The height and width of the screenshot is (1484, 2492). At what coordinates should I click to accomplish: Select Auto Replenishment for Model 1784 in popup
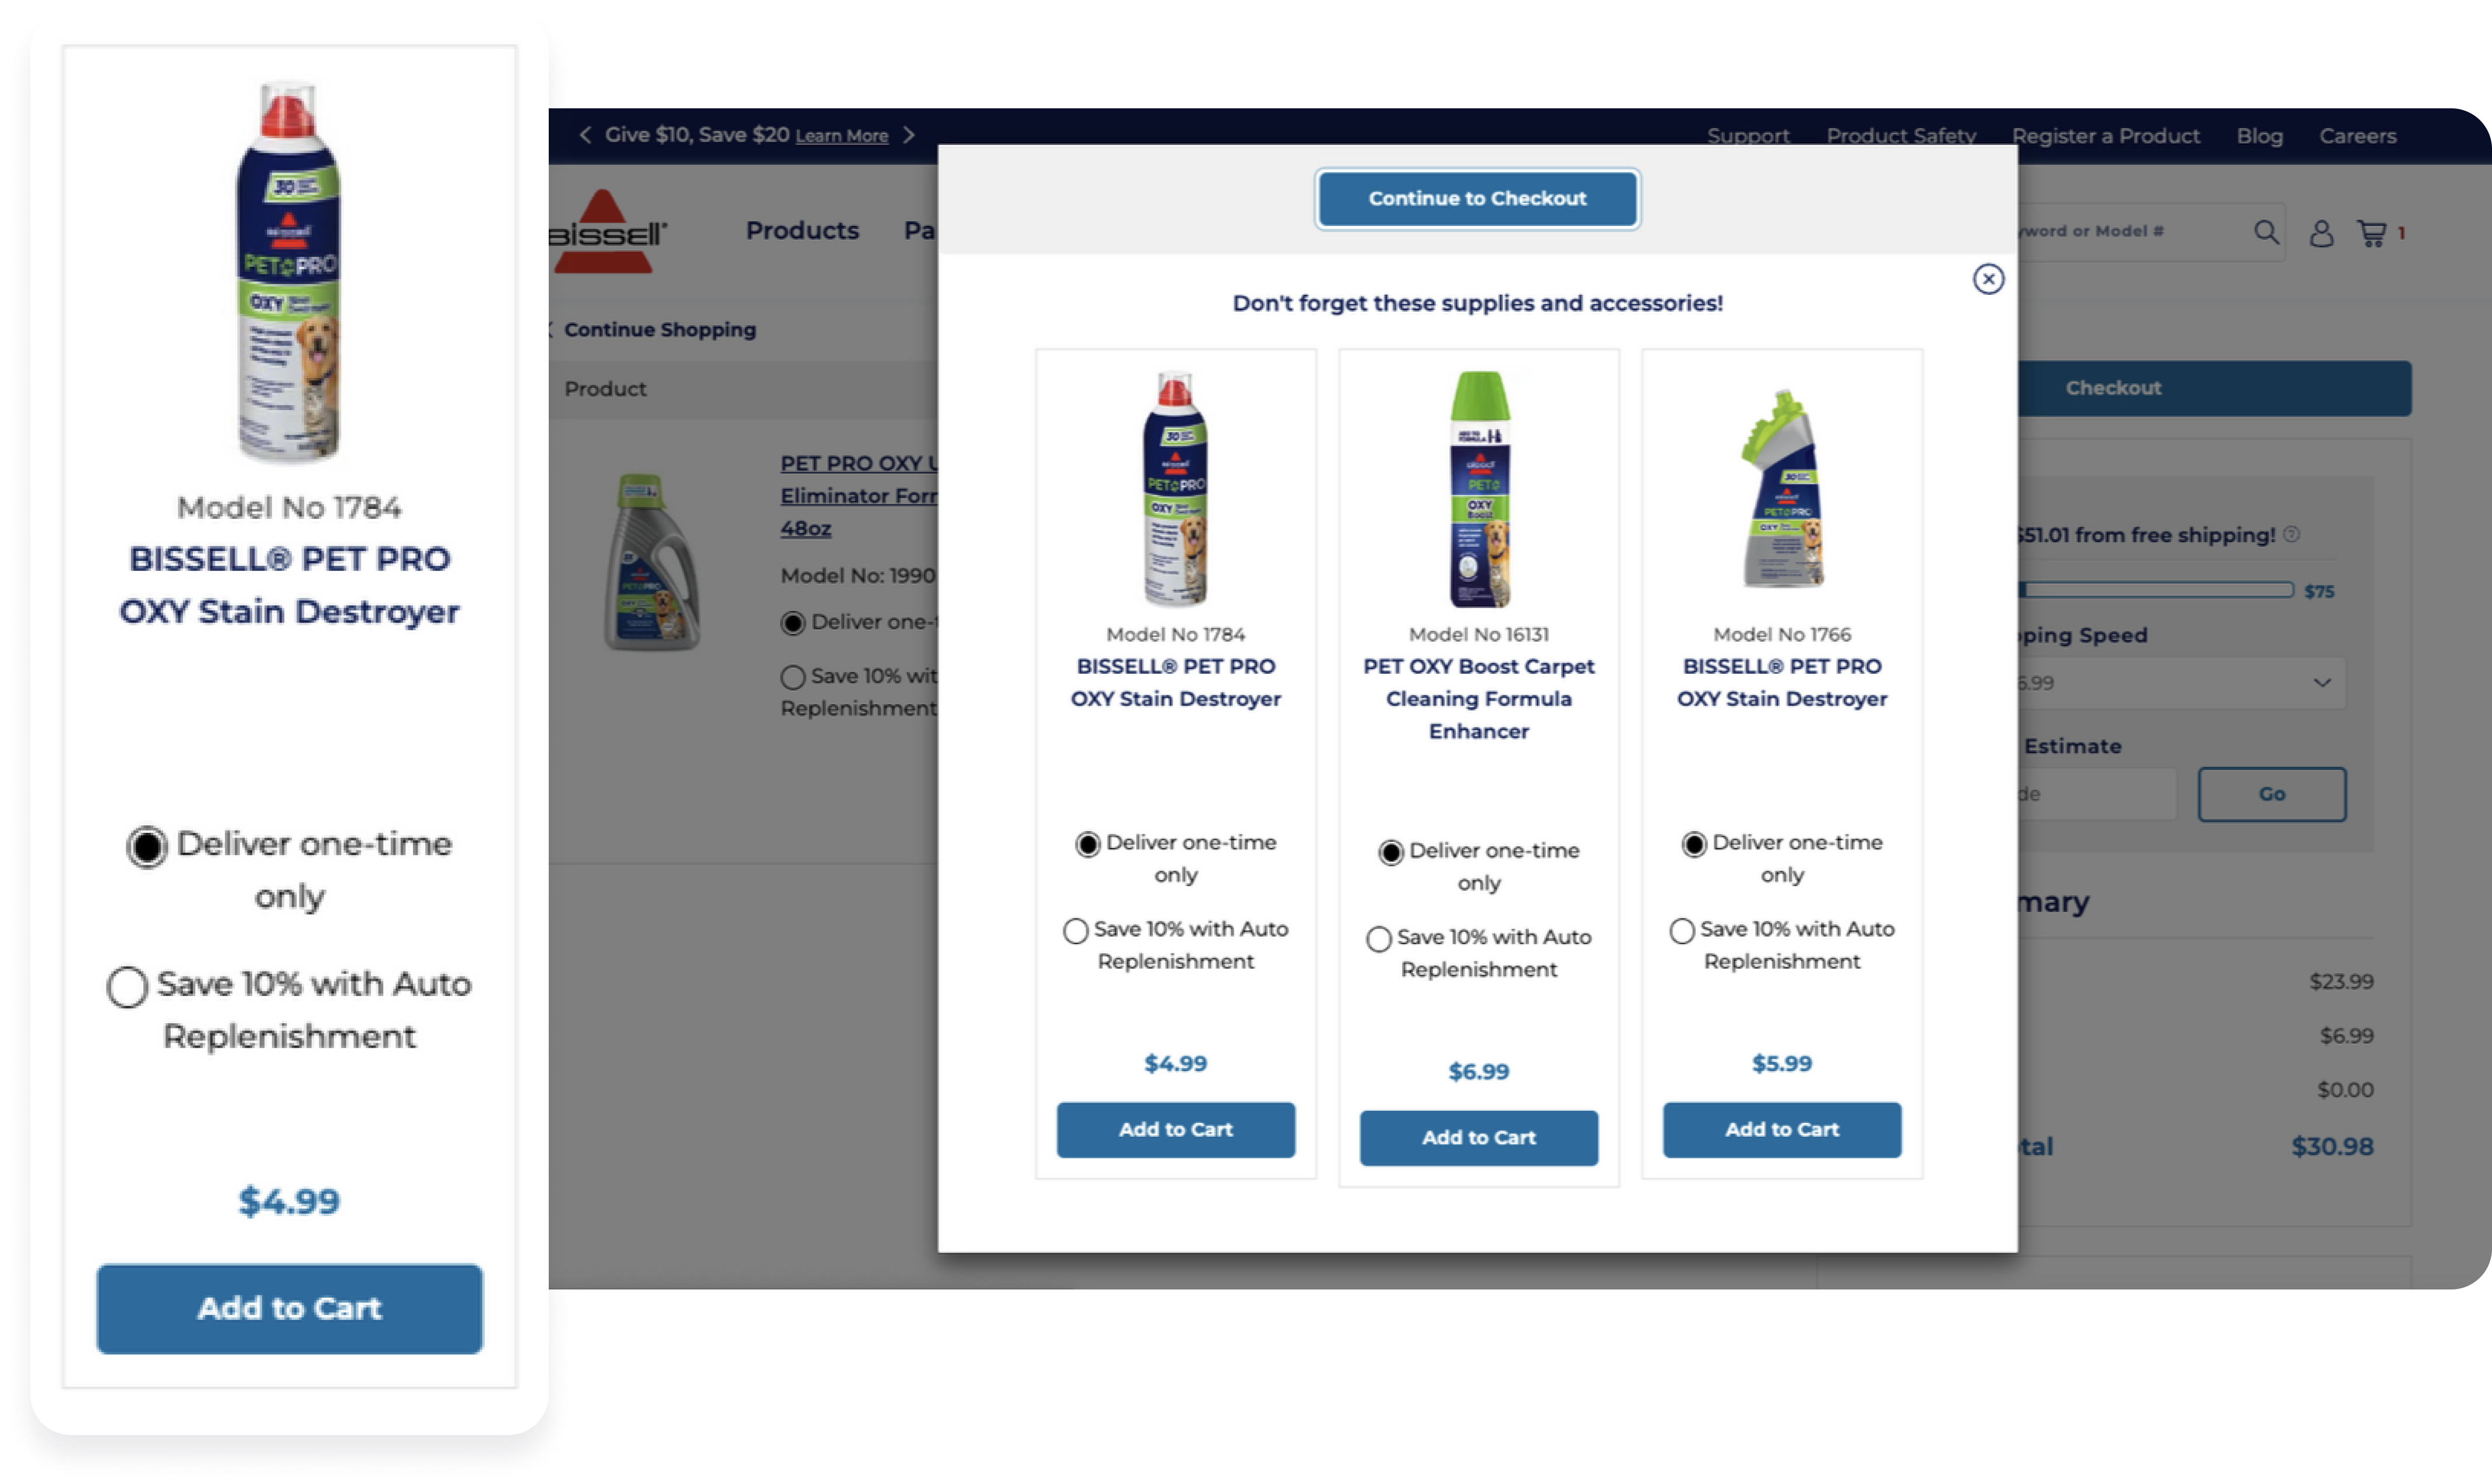(x=1075, y=931)
